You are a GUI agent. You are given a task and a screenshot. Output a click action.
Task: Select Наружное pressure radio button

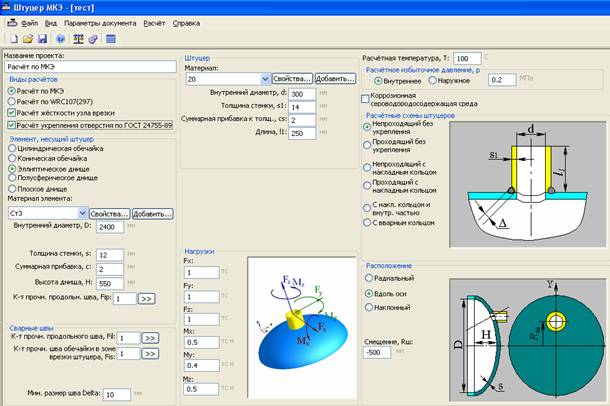(x=432, y=80)
